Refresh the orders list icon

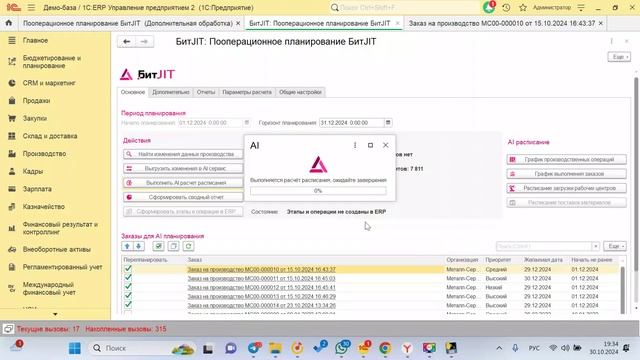tap(188, 246)
